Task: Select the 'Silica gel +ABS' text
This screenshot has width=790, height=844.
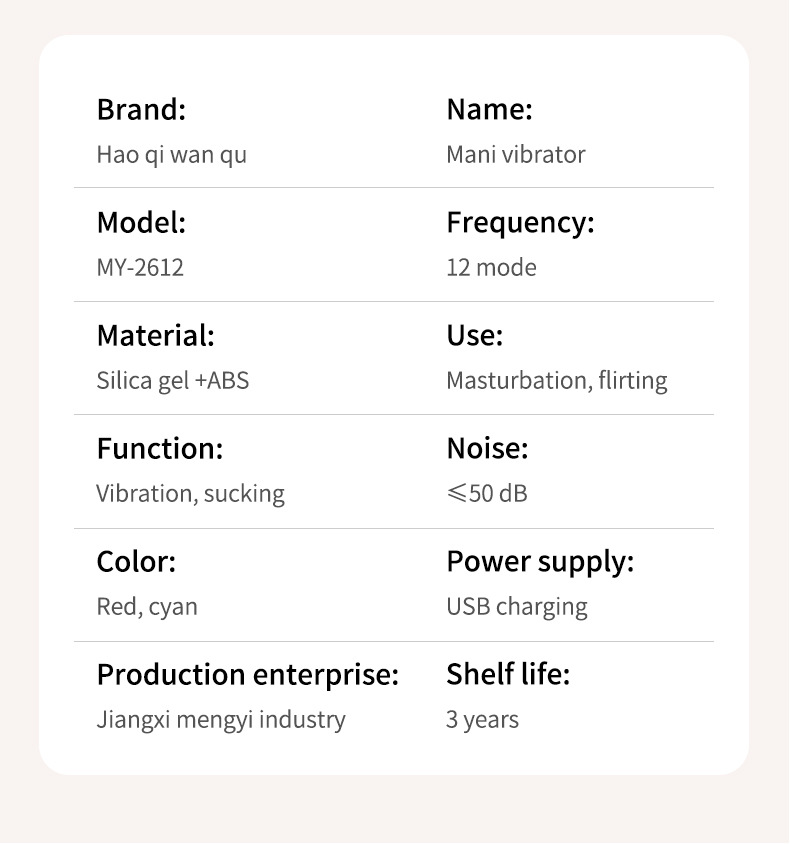Action: tap(172, 381)
